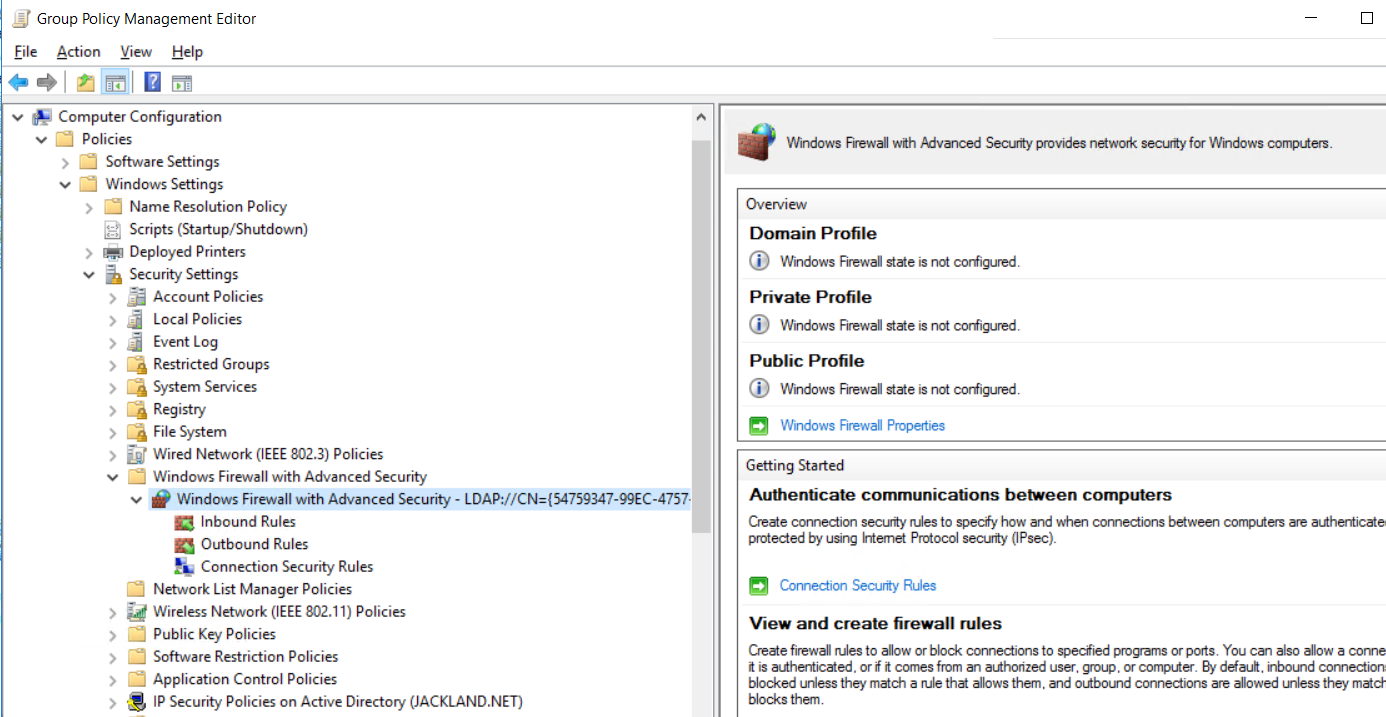Viewport: 1386px width, 717px height.
Task: Select Outbound Rules in the tree
Action: 254,544
